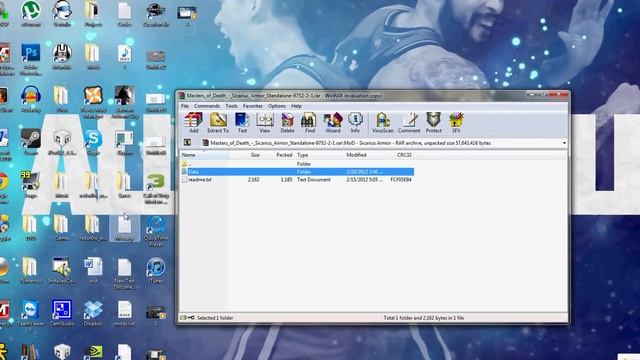Open Fraps desktop shortcut
The image size is (640, 360).
31,184
